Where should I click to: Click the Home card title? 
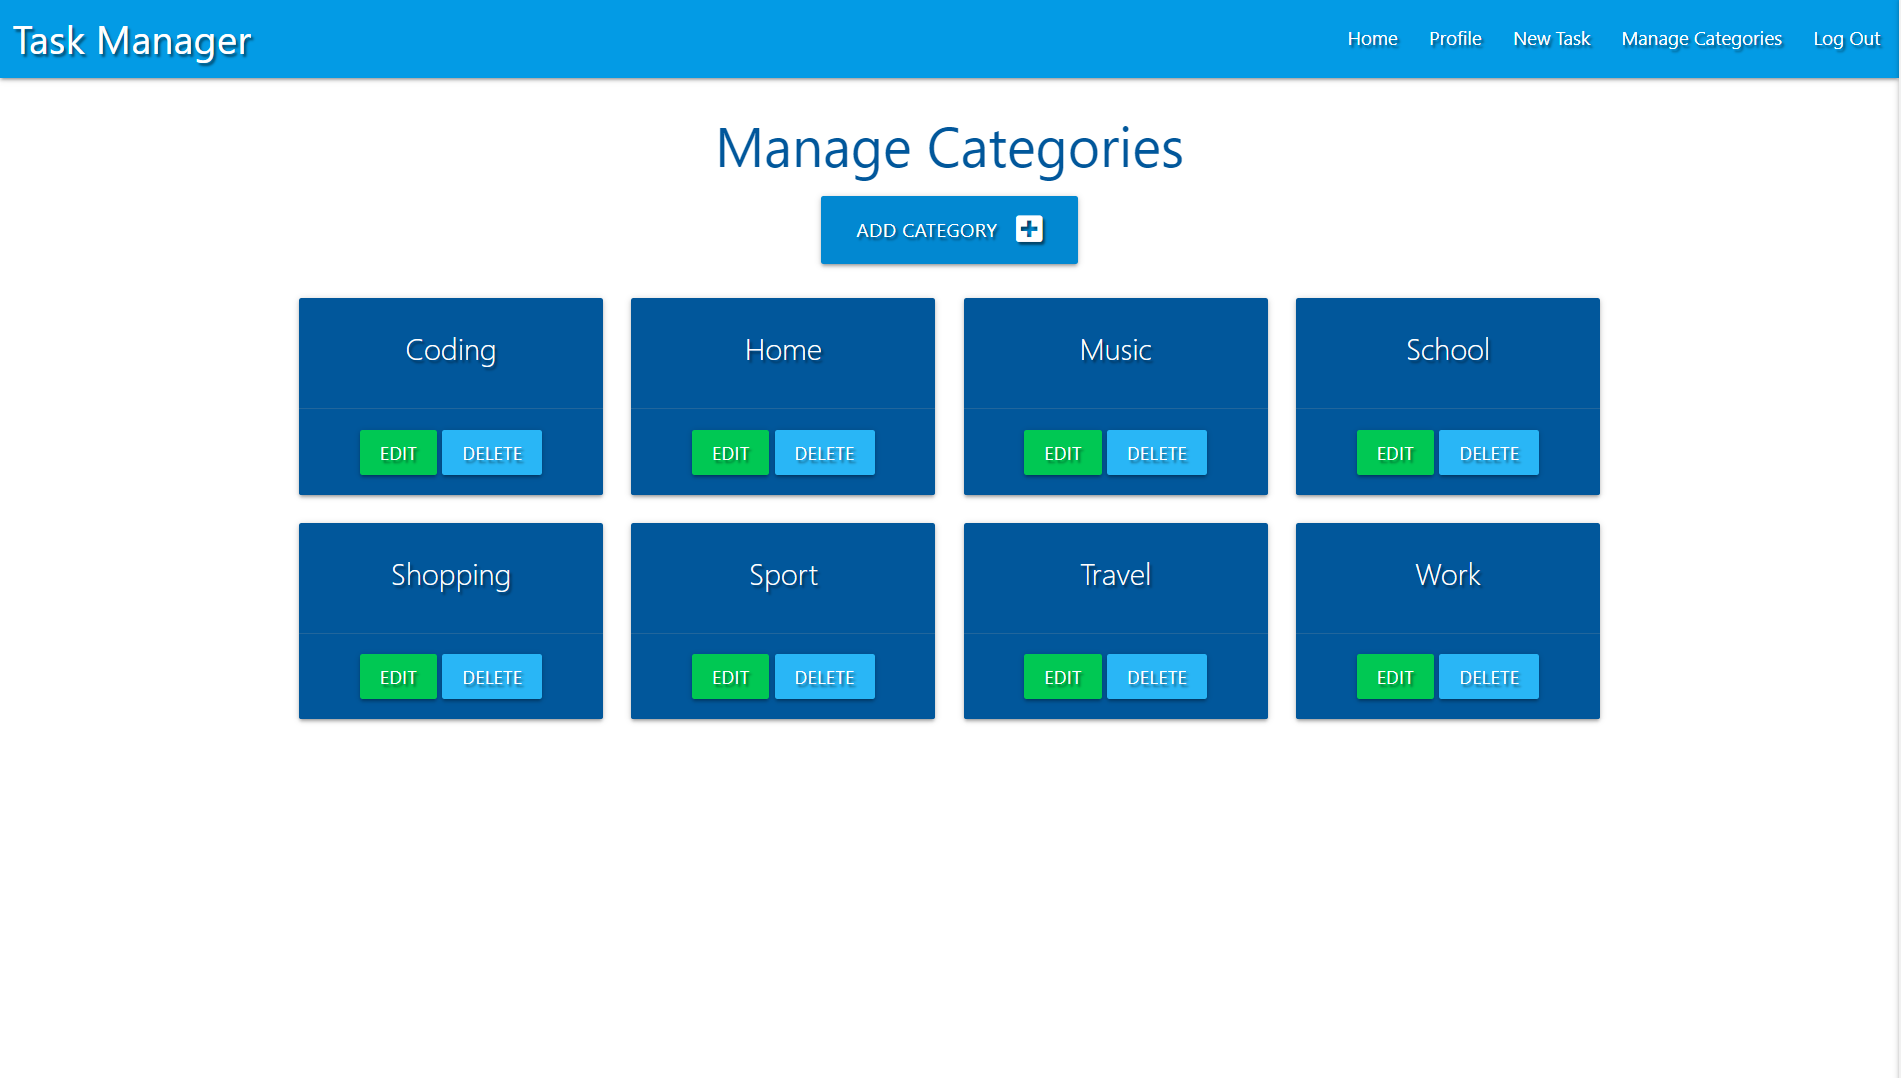tap(783, 350)
